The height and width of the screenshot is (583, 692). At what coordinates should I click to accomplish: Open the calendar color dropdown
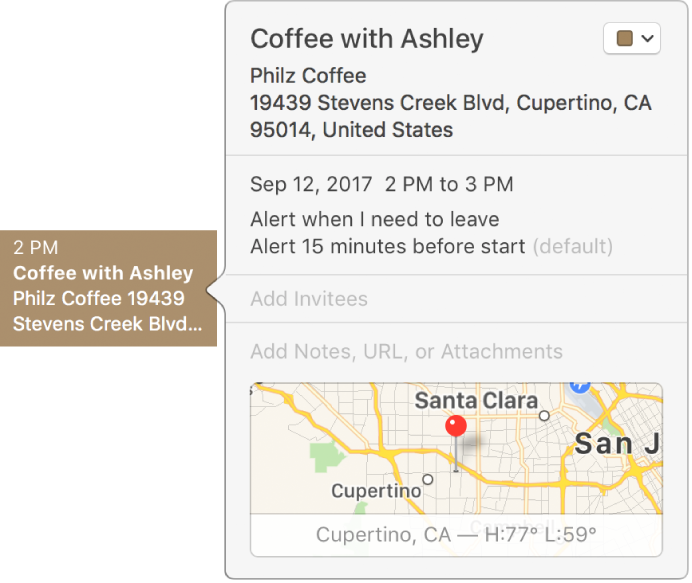(632, 39)
